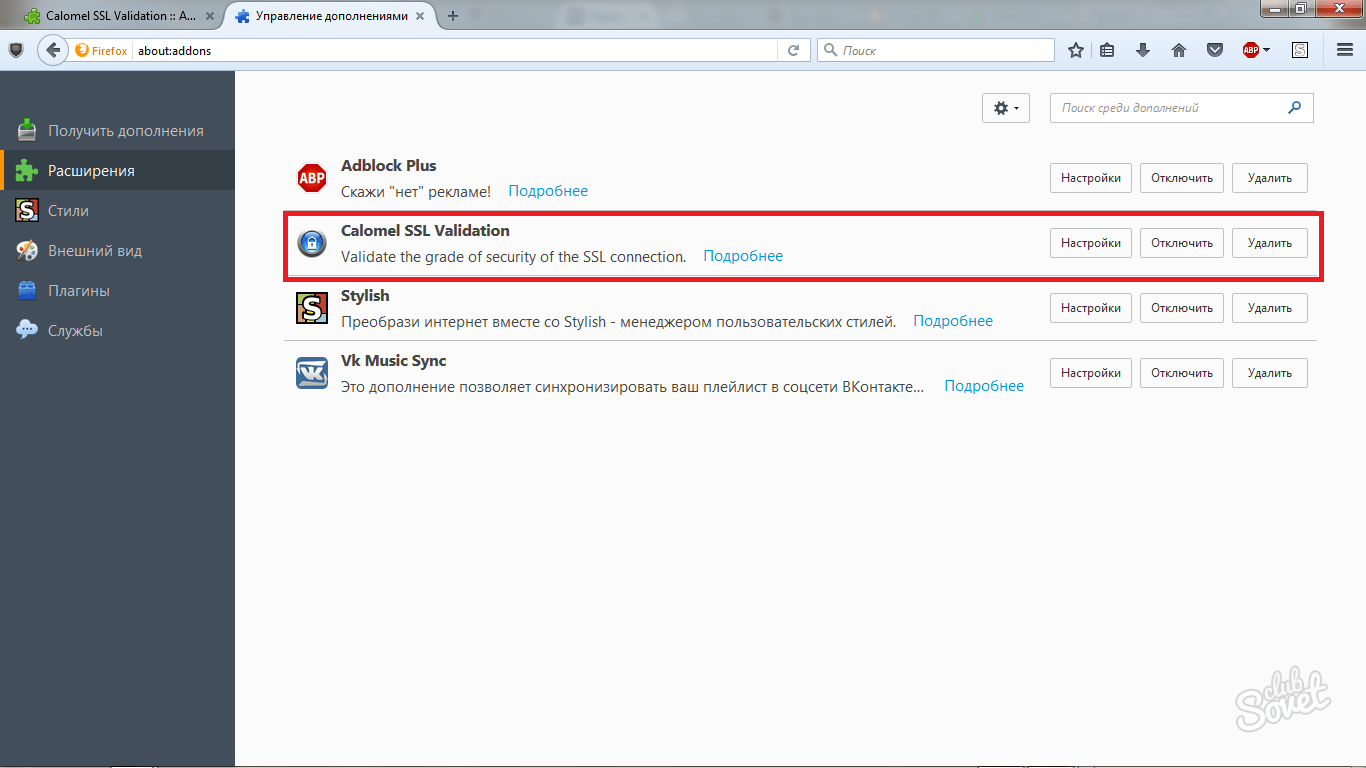
Task: Open the gear tools dropdown
Action: 1006,108
